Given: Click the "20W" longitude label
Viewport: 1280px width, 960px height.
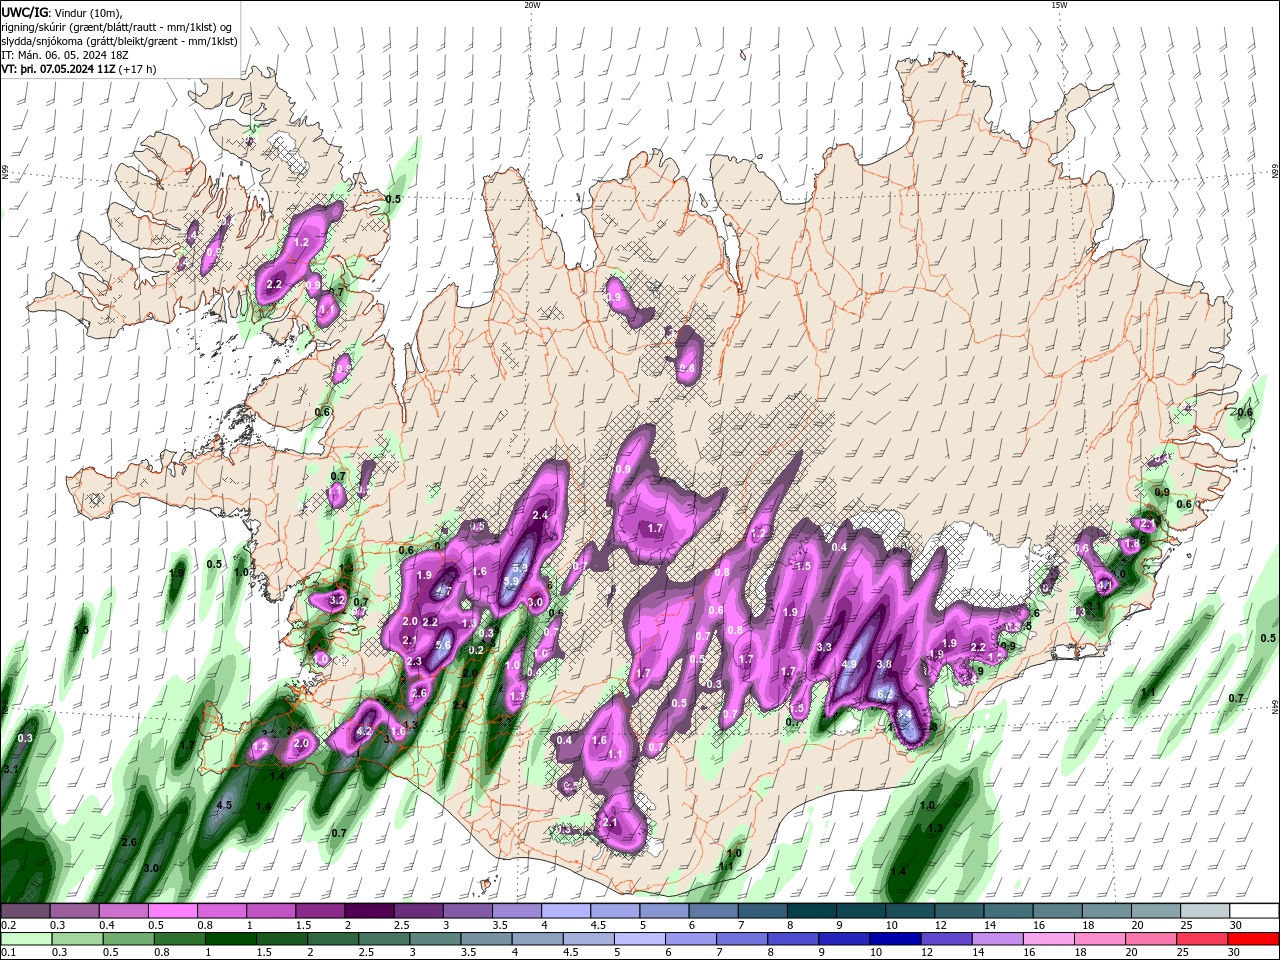Looking at the screenshot, I should pyautogui.click(x=532, y=5).
